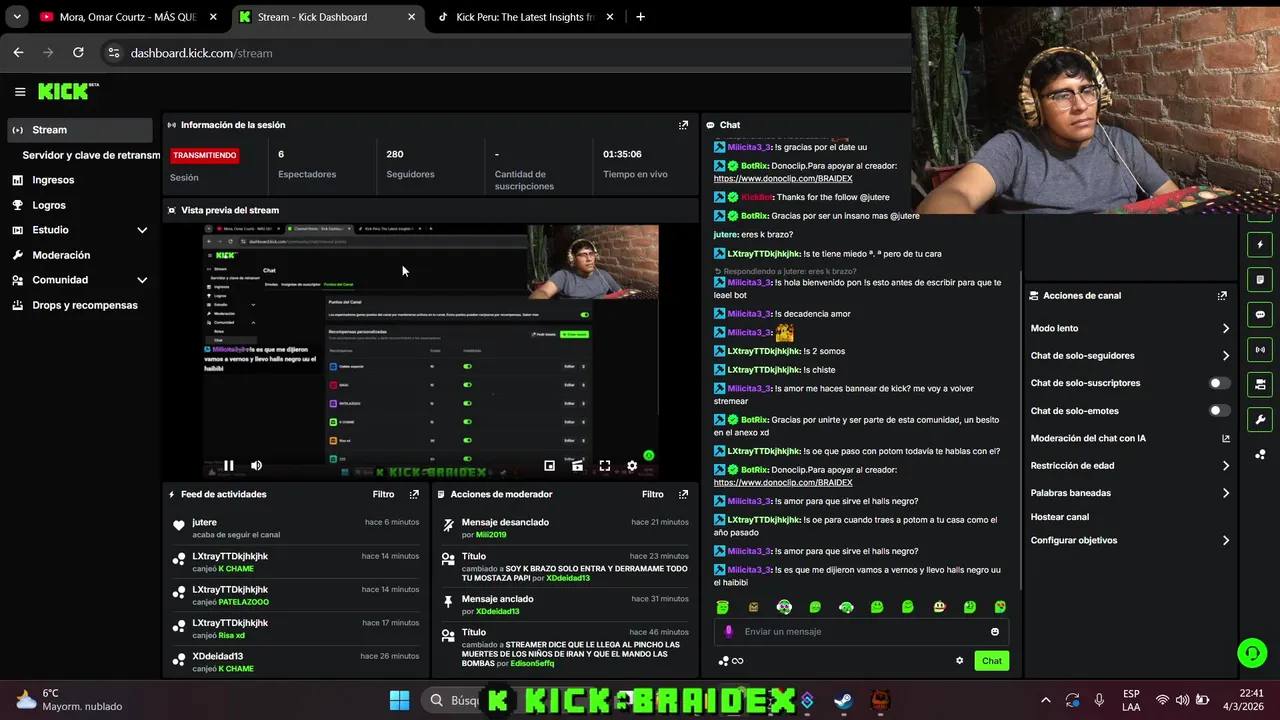Open Filtro in Acciones de moderador

pyautogui.click(x=653, y=494)
